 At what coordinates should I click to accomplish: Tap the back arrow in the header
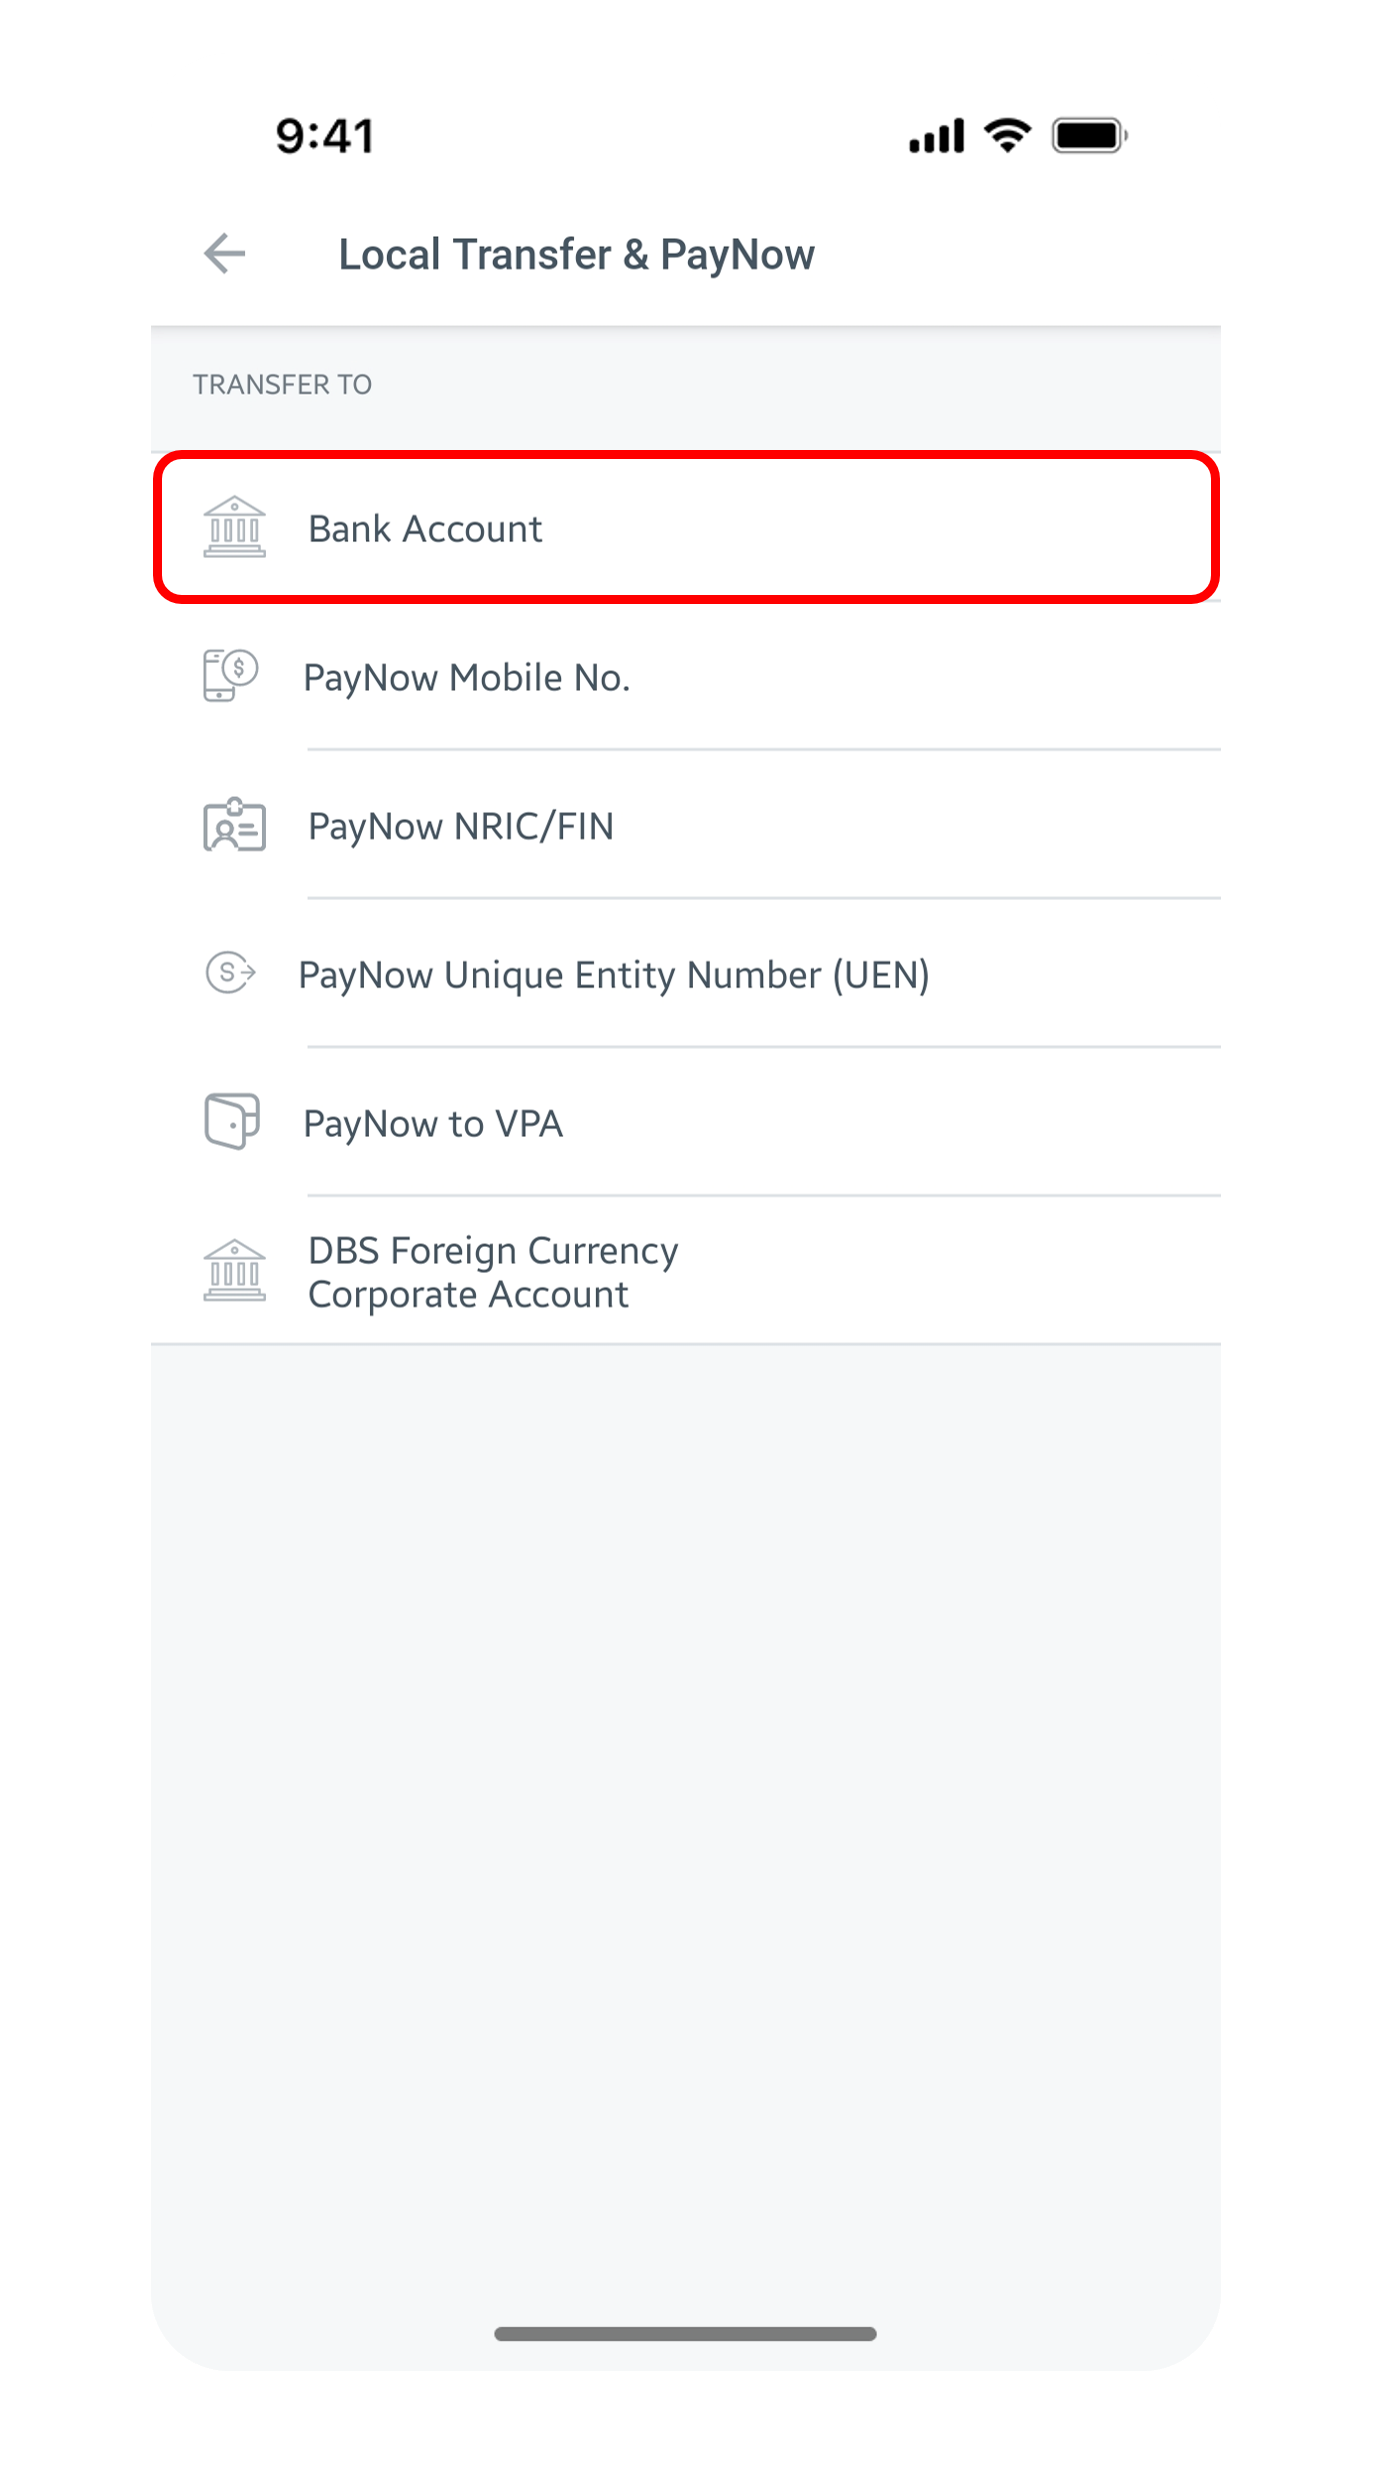[x=225, y=254]
